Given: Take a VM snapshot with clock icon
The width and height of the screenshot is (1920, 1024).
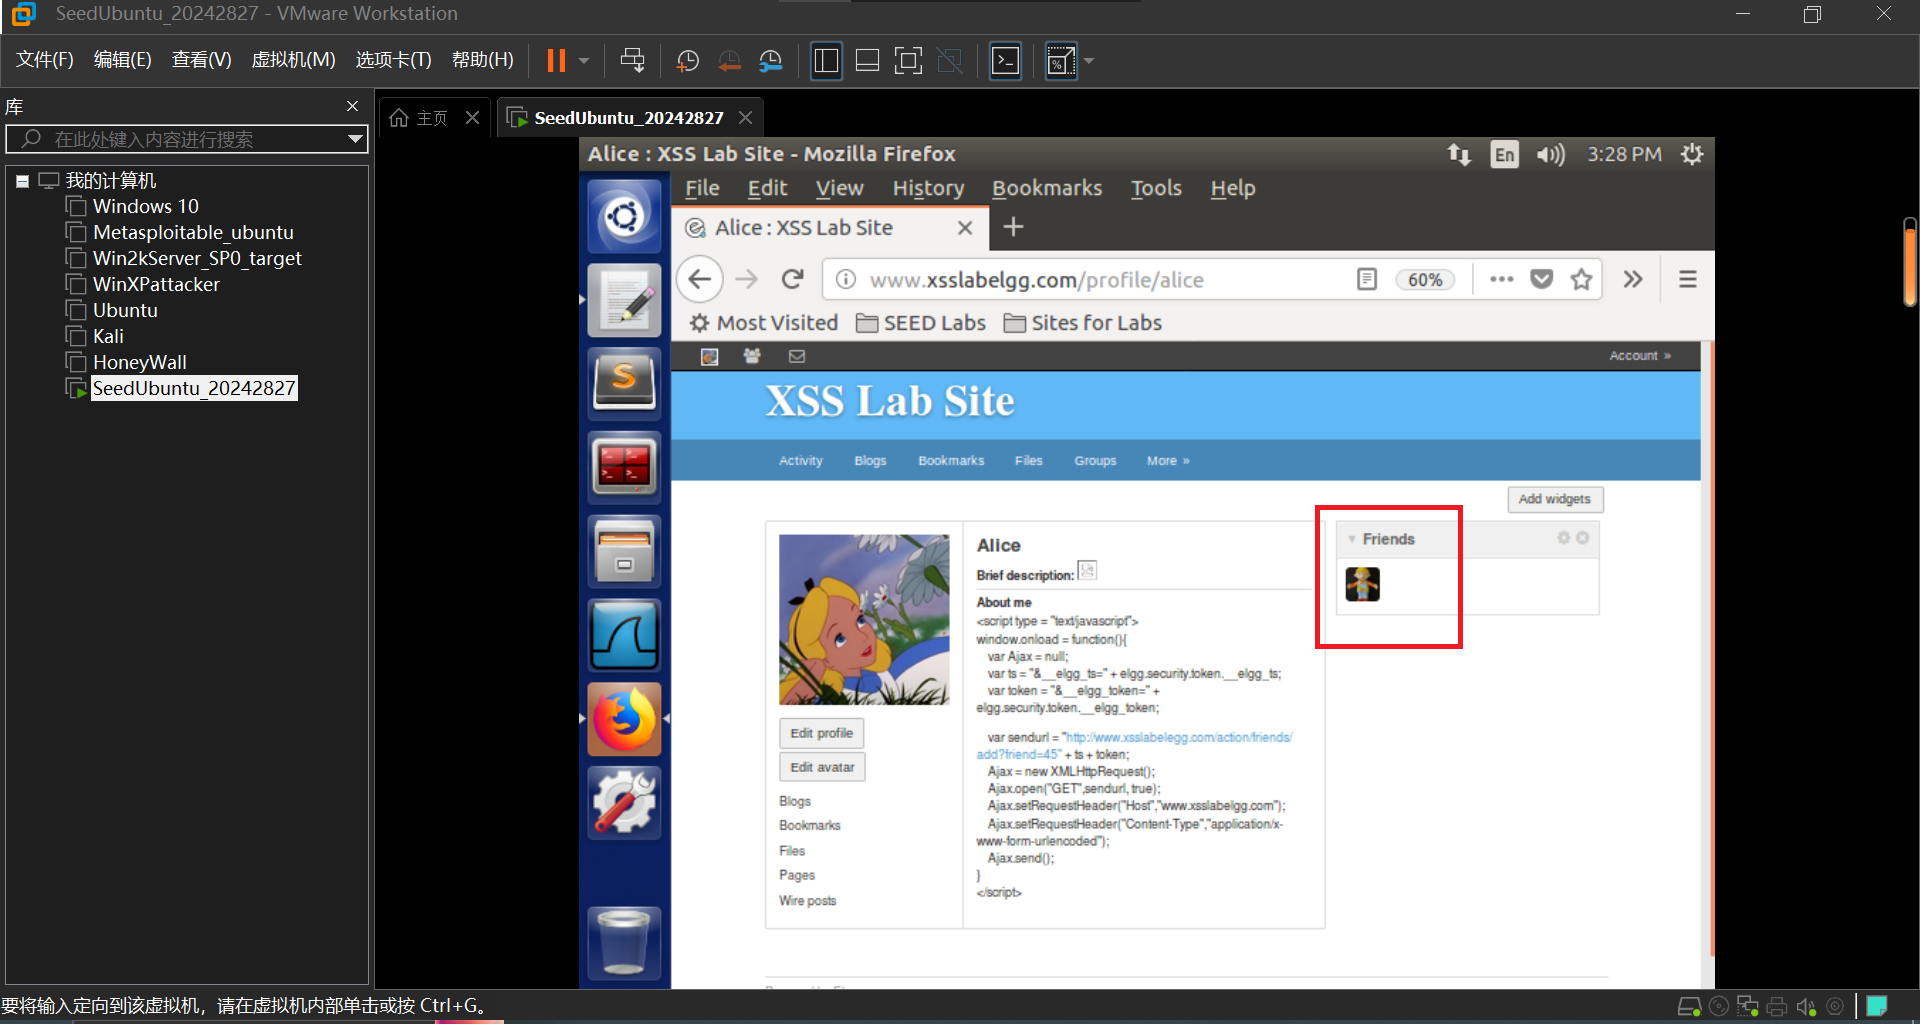Looking at the screenshot, I should 688,61.
